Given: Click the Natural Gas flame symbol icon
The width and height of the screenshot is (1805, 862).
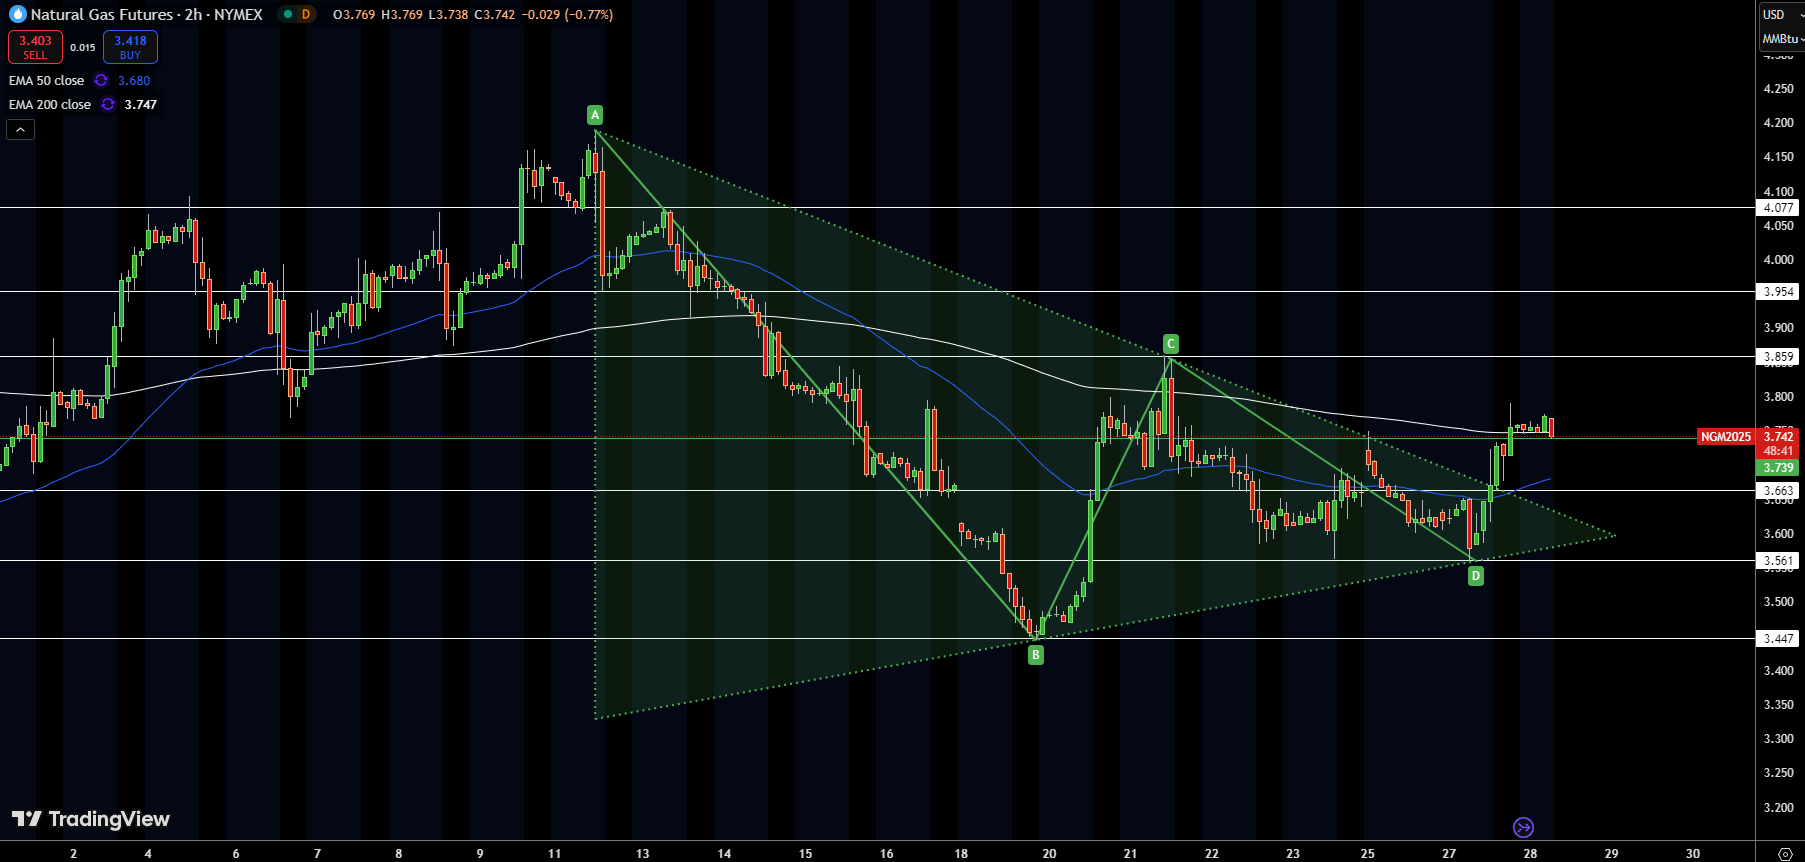Looking at the screenshot, I should [x=17, y=14].
